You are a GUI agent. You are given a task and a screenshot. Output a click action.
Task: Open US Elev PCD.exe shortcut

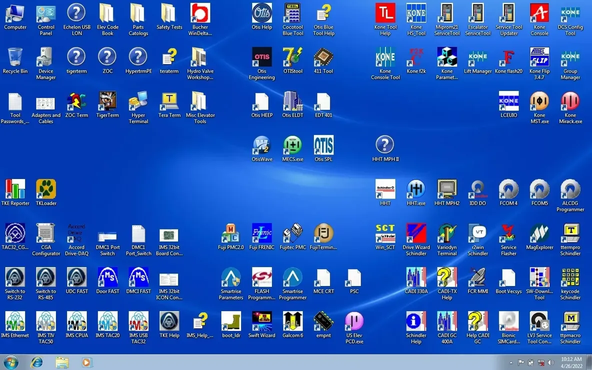354,327
